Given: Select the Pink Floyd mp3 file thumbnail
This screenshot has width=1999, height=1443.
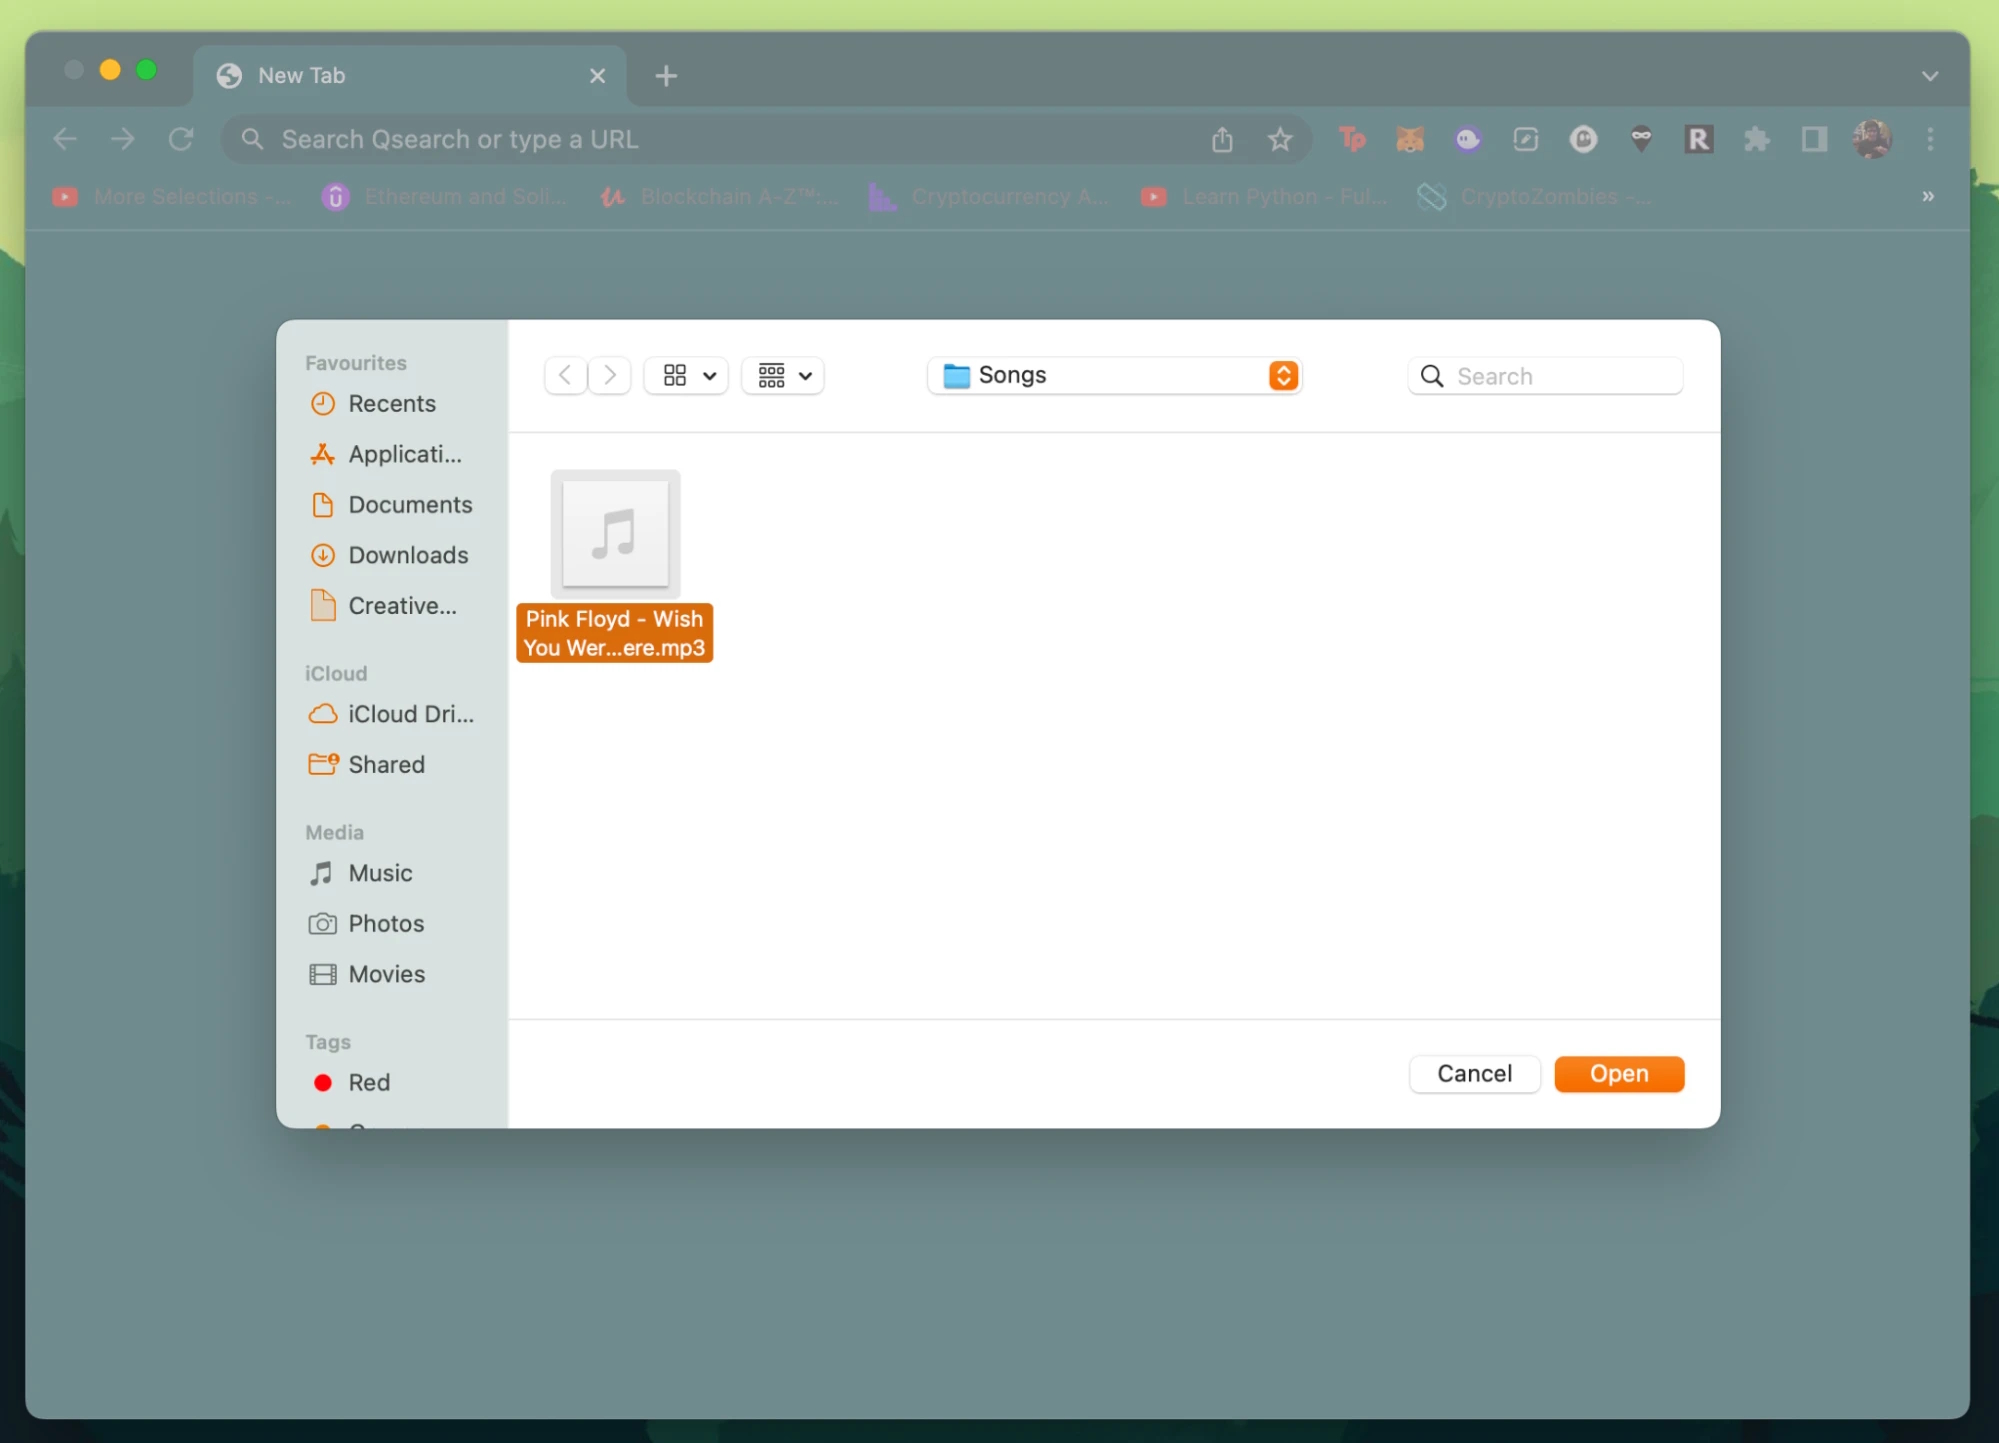Looking at the screenshot, I should (x=614, y=533).
